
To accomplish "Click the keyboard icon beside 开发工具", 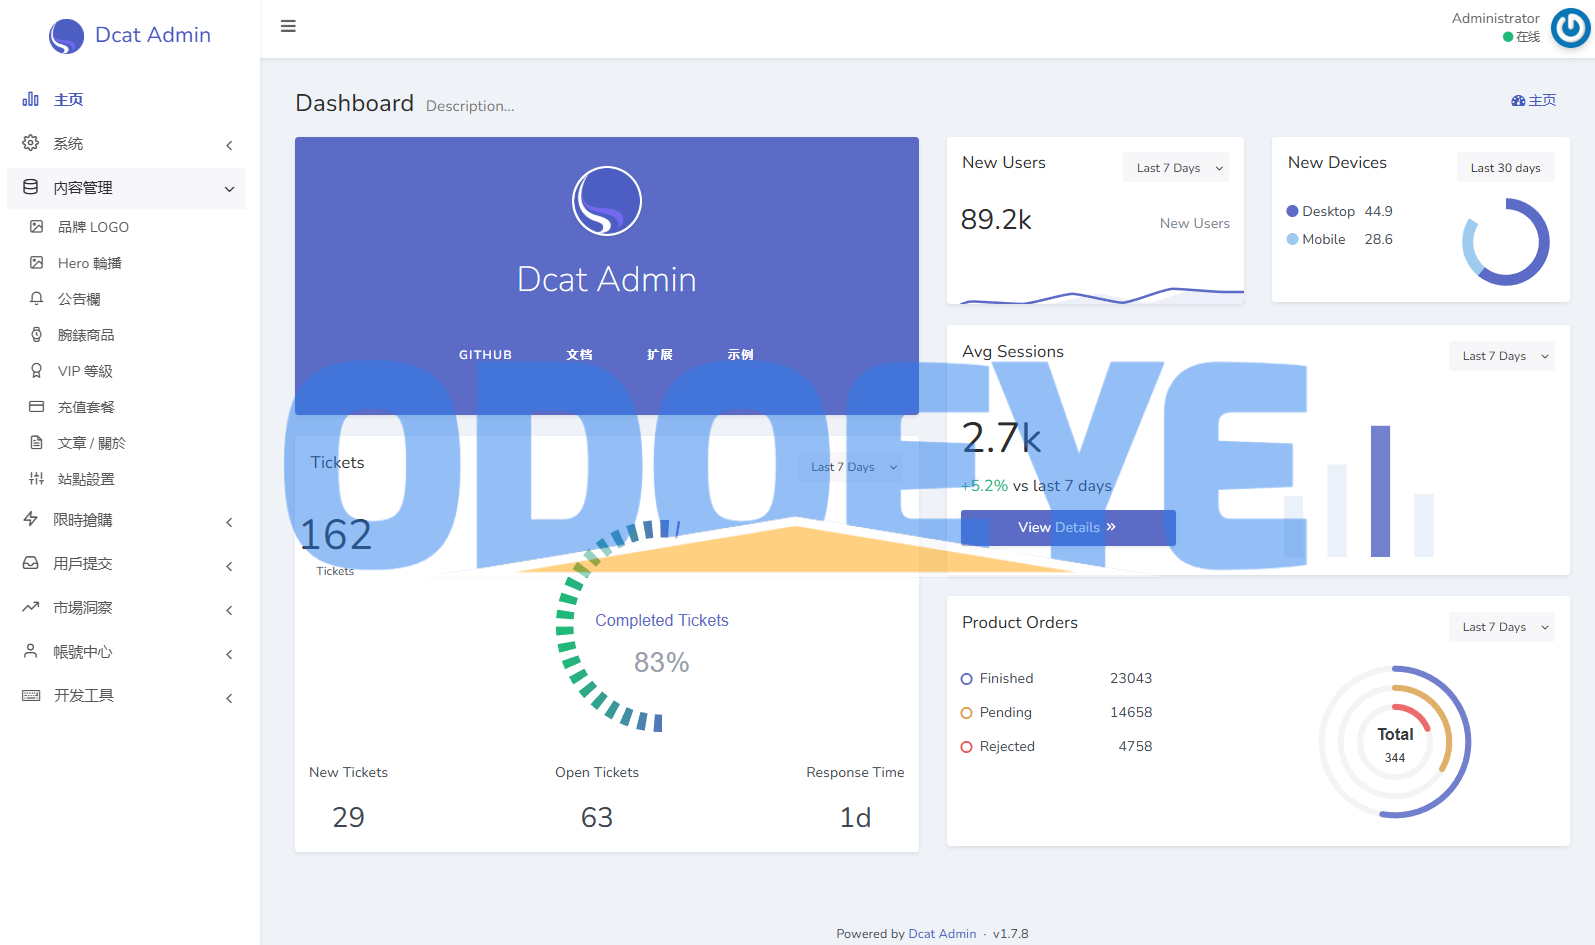I will point(31,695).
